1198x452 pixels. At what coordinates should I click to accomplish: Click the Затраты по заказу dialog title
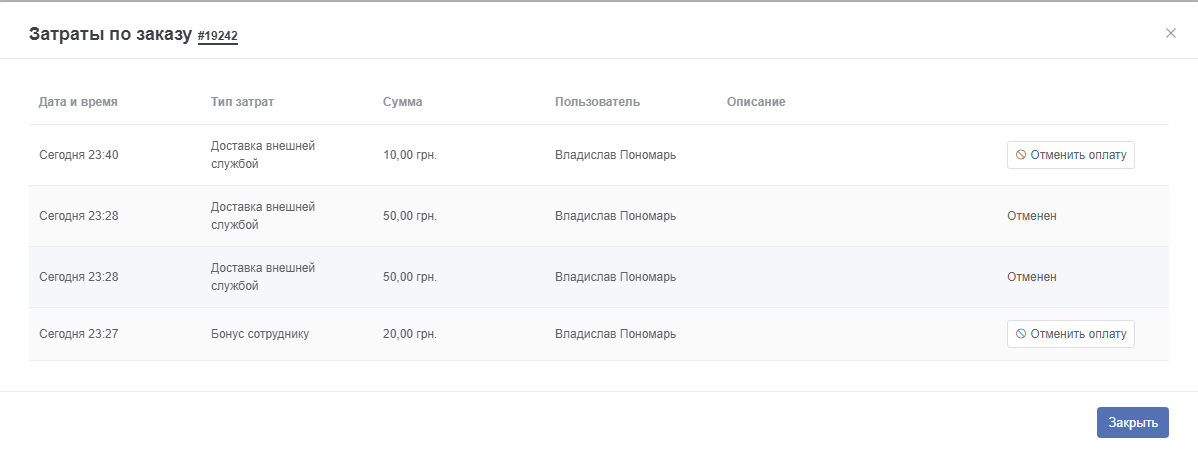point(110,34)
